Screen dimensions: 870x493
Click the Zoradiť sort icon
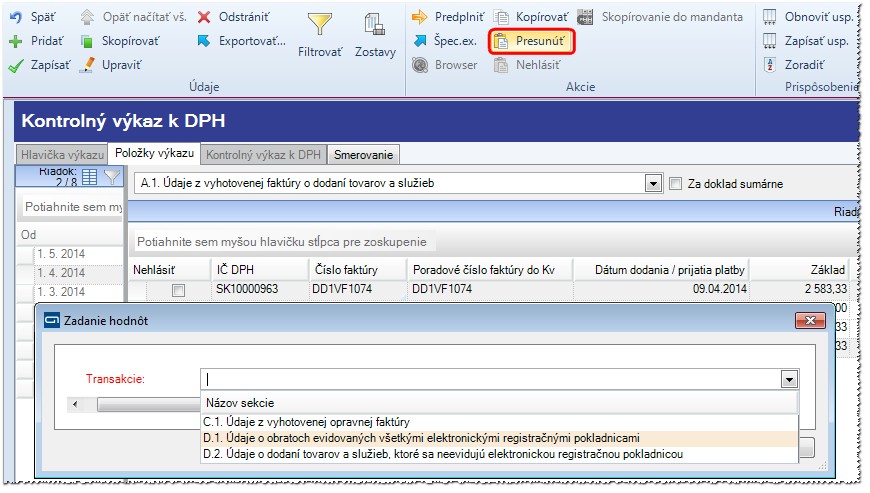coord(770,65)
